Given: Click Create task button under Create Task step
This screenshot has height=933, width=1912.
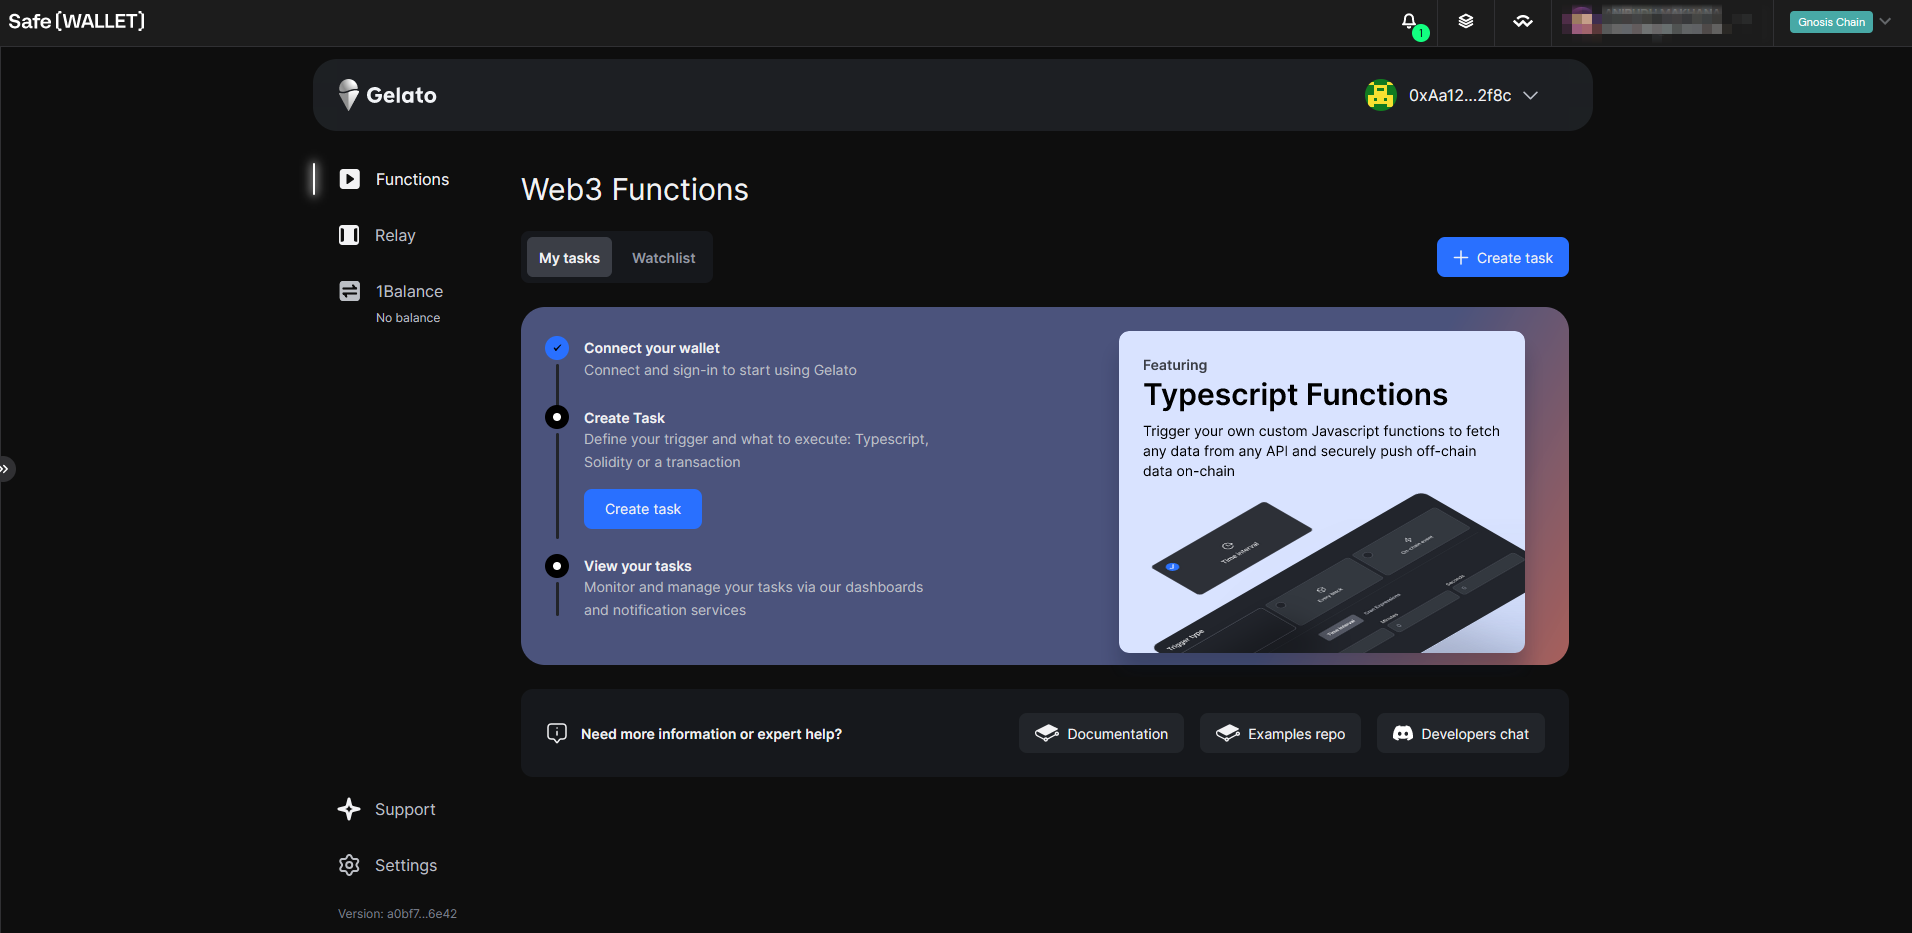Looking at the screenshot, I should coord(643,509).
